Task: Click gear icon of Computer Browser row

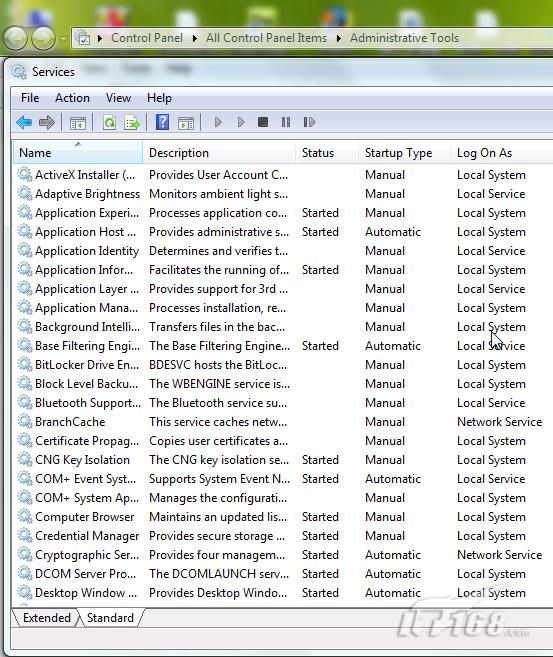Action: [25, 516]
